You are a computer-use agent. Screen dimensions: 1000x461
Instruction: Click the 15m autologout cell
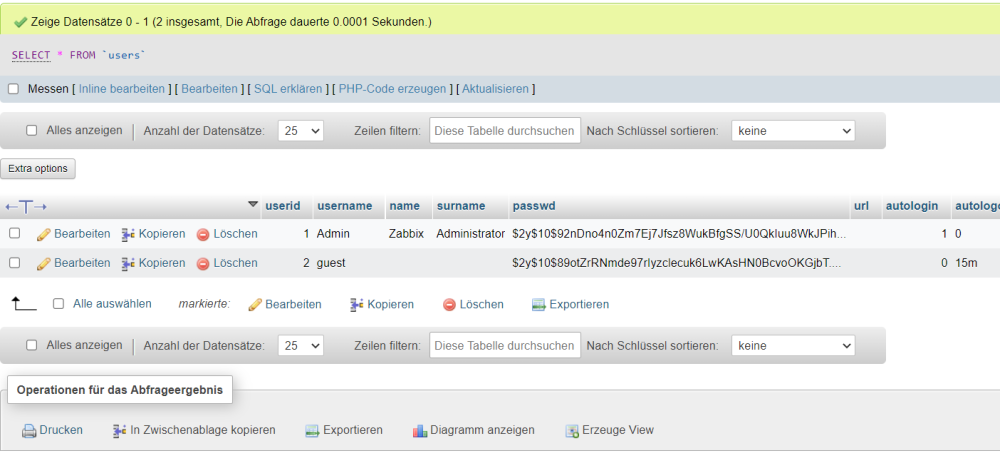coord(966,263)
